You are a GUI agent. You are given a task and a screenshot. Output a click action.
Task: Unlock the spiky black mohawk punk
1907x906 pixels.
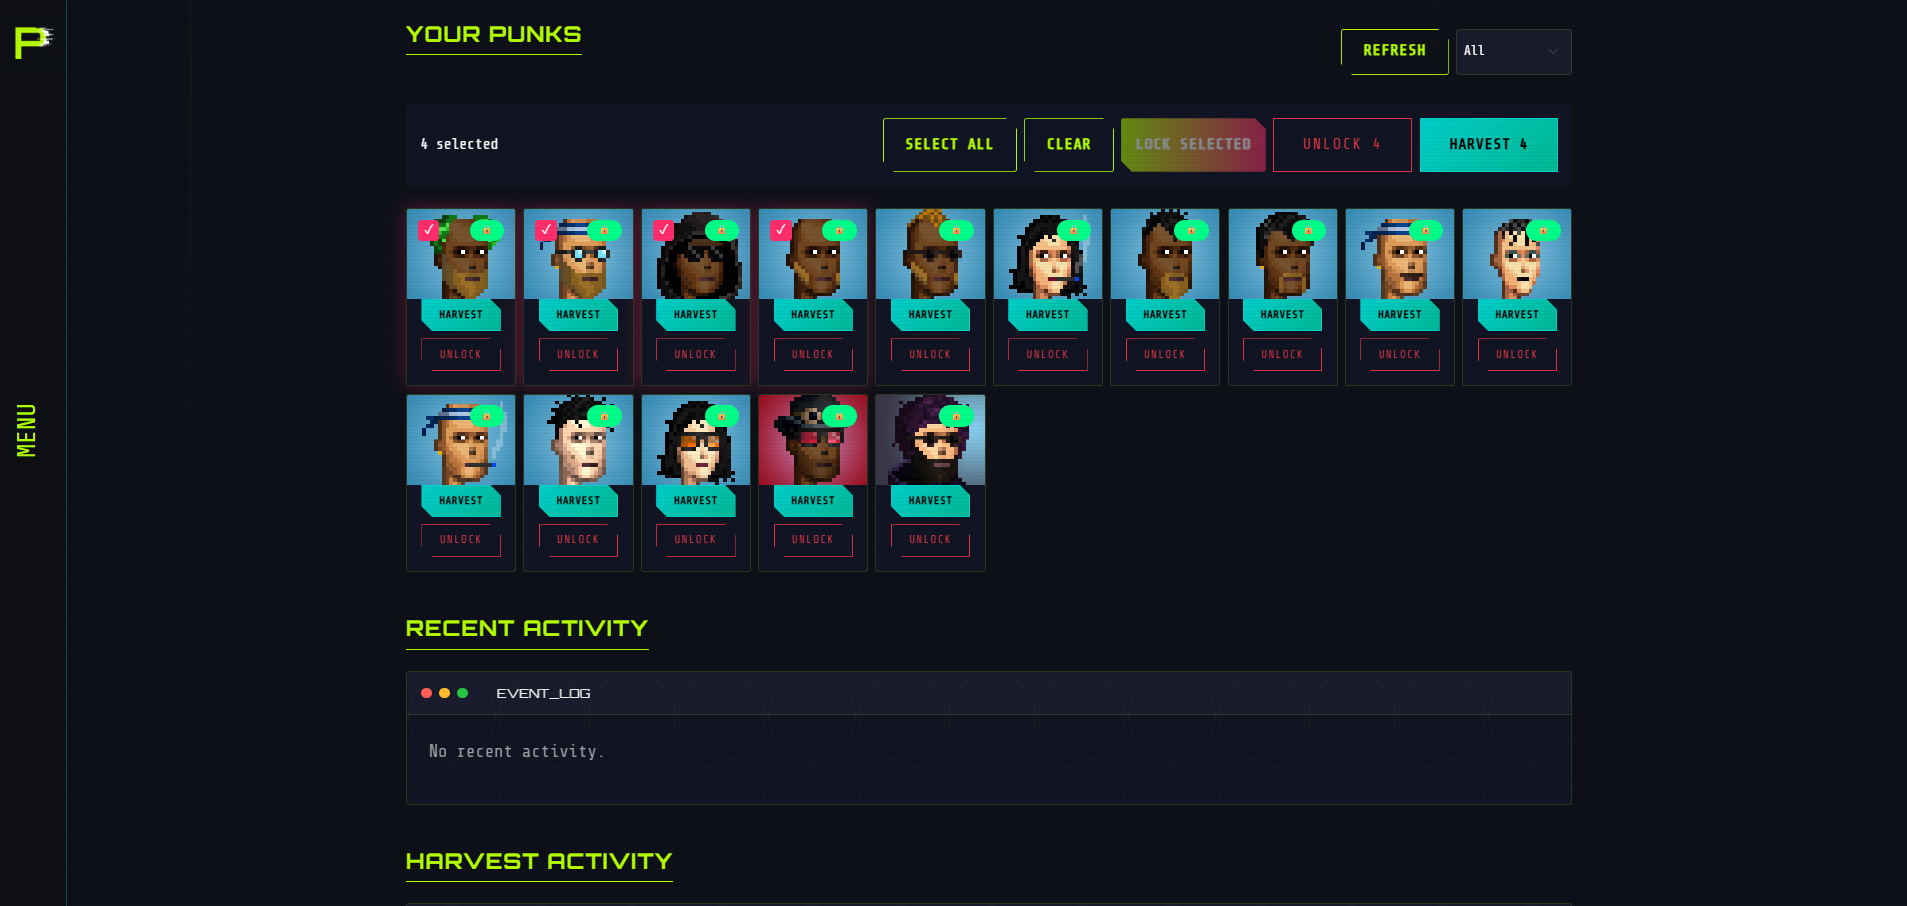click(x=1165, y=355)
